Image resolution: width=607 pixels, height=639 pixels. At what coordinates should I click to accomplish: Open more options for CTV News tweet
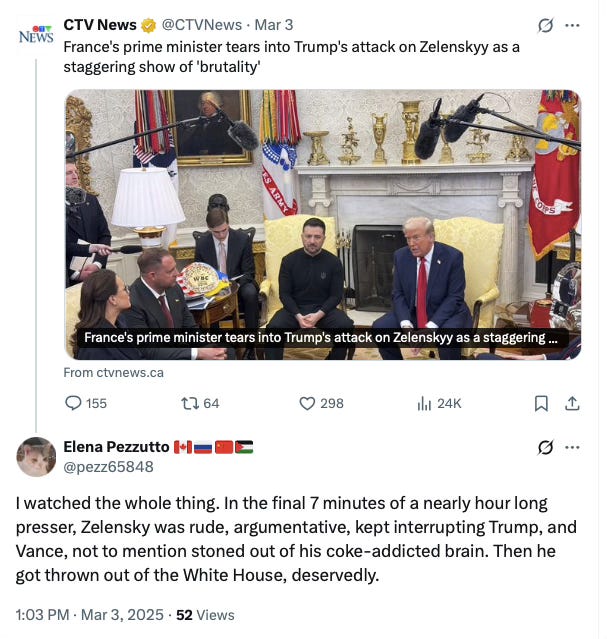coord(572,25)
